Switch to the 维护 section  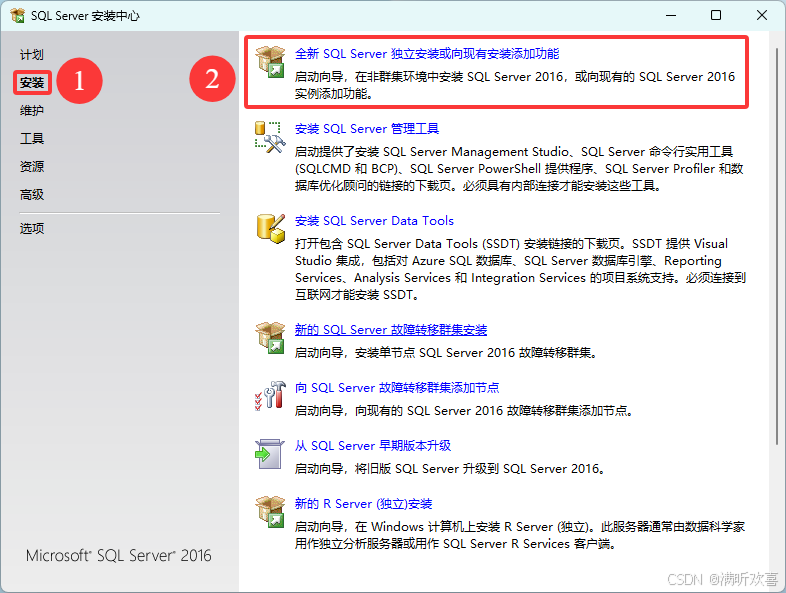[x=32, y=110]
